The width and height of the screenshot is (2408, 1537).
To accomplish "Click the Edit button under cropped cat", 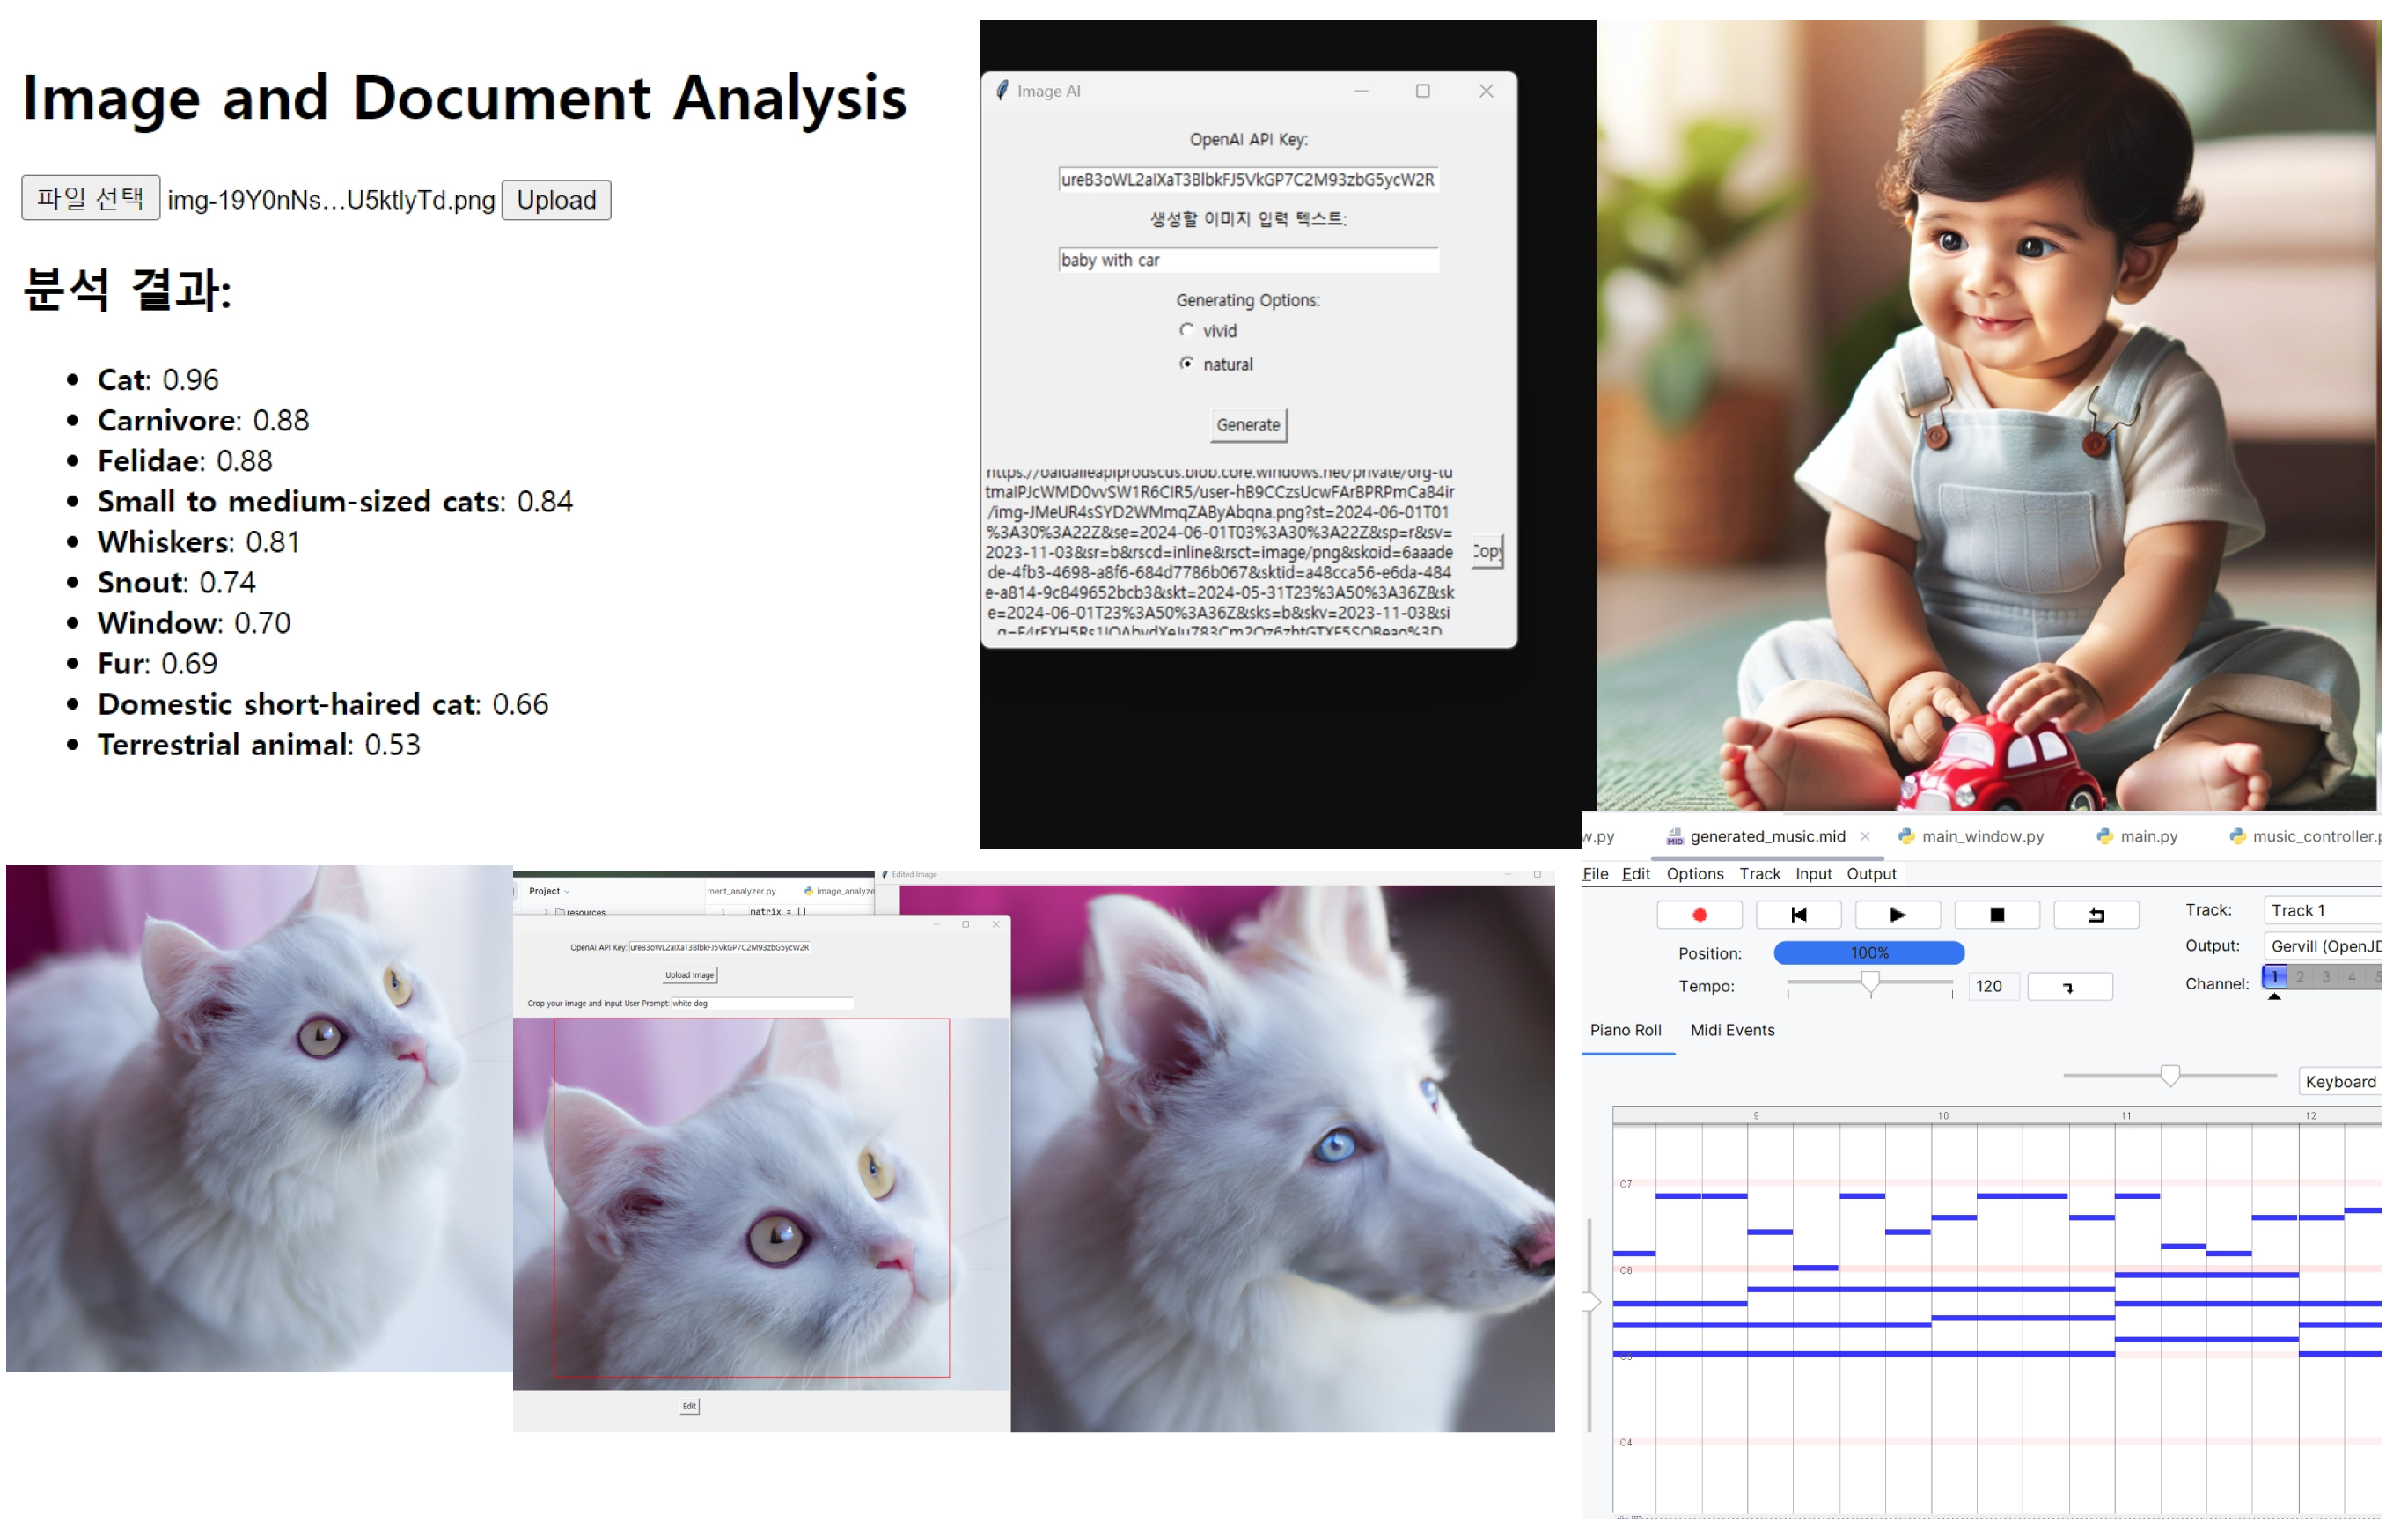I will click(689, 1406).
